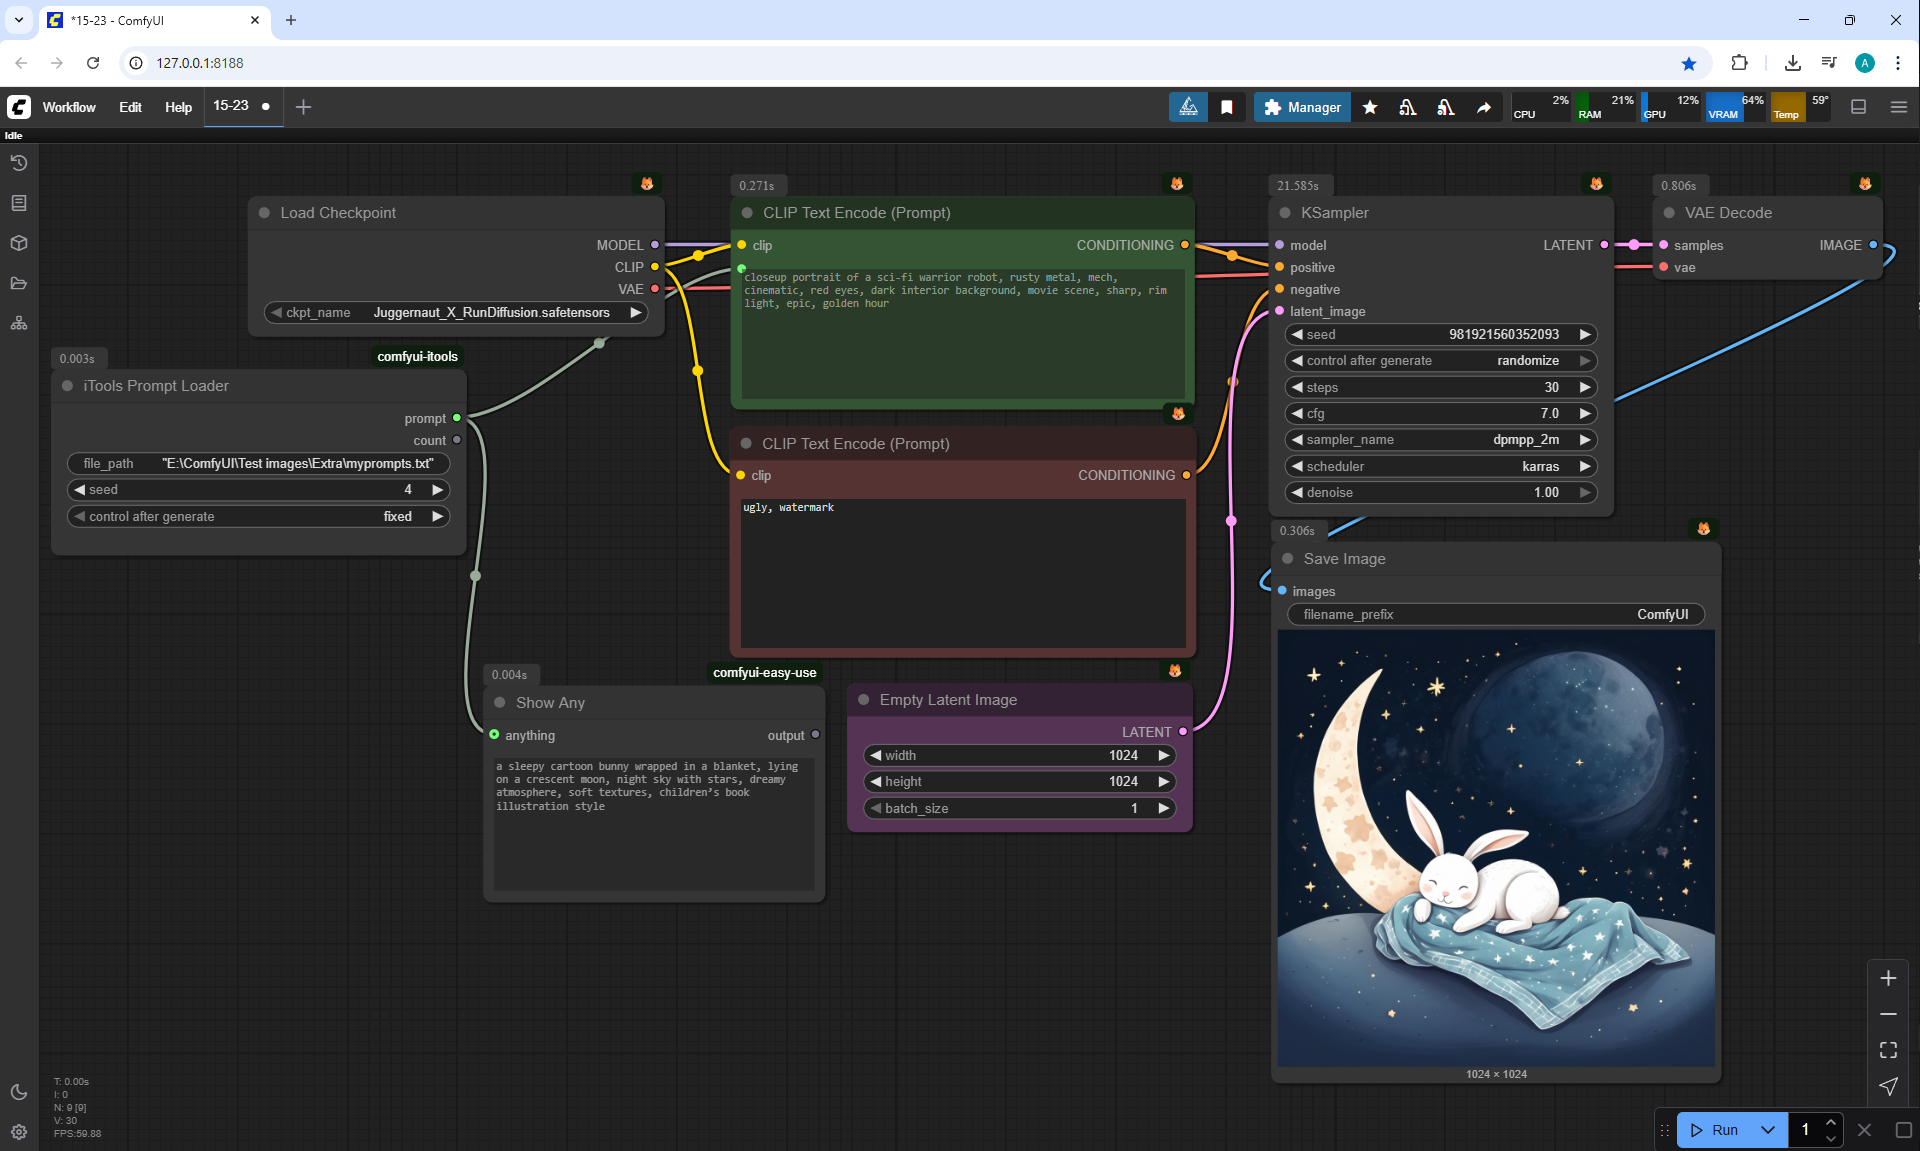Screen dimensions: 1920x1151
Task: Click the Manager button
Action: click(1302, 107)
